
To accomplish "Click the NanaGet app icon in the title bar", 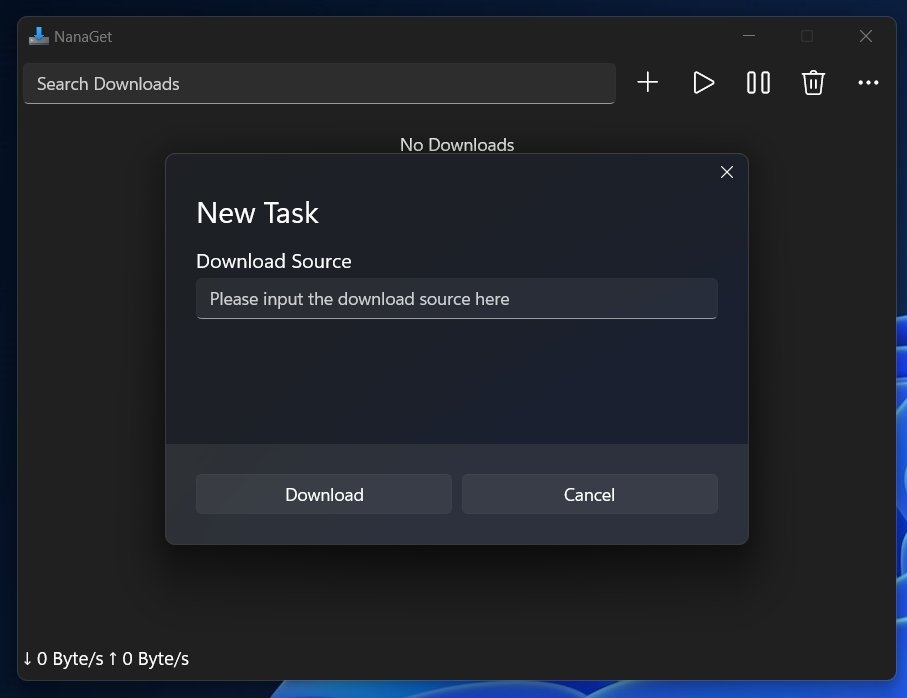I will (39, 36).
